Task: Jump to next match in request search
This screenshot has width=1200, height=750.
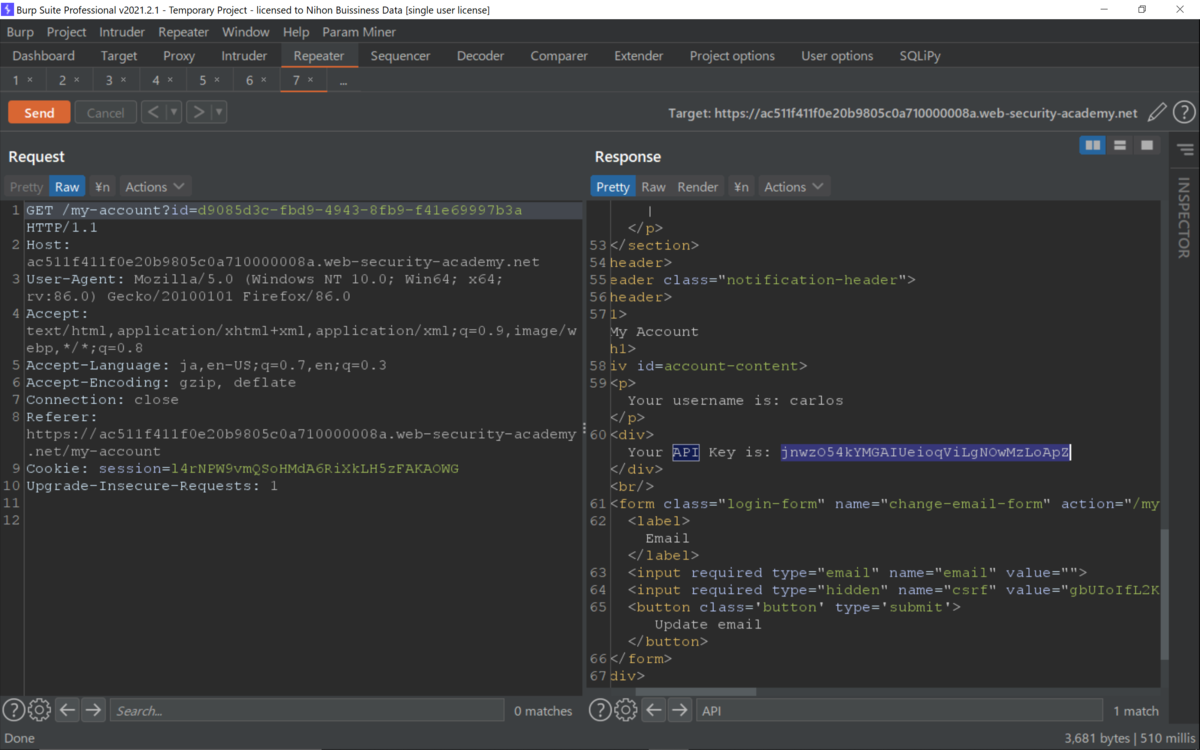Action: (93, 710)
